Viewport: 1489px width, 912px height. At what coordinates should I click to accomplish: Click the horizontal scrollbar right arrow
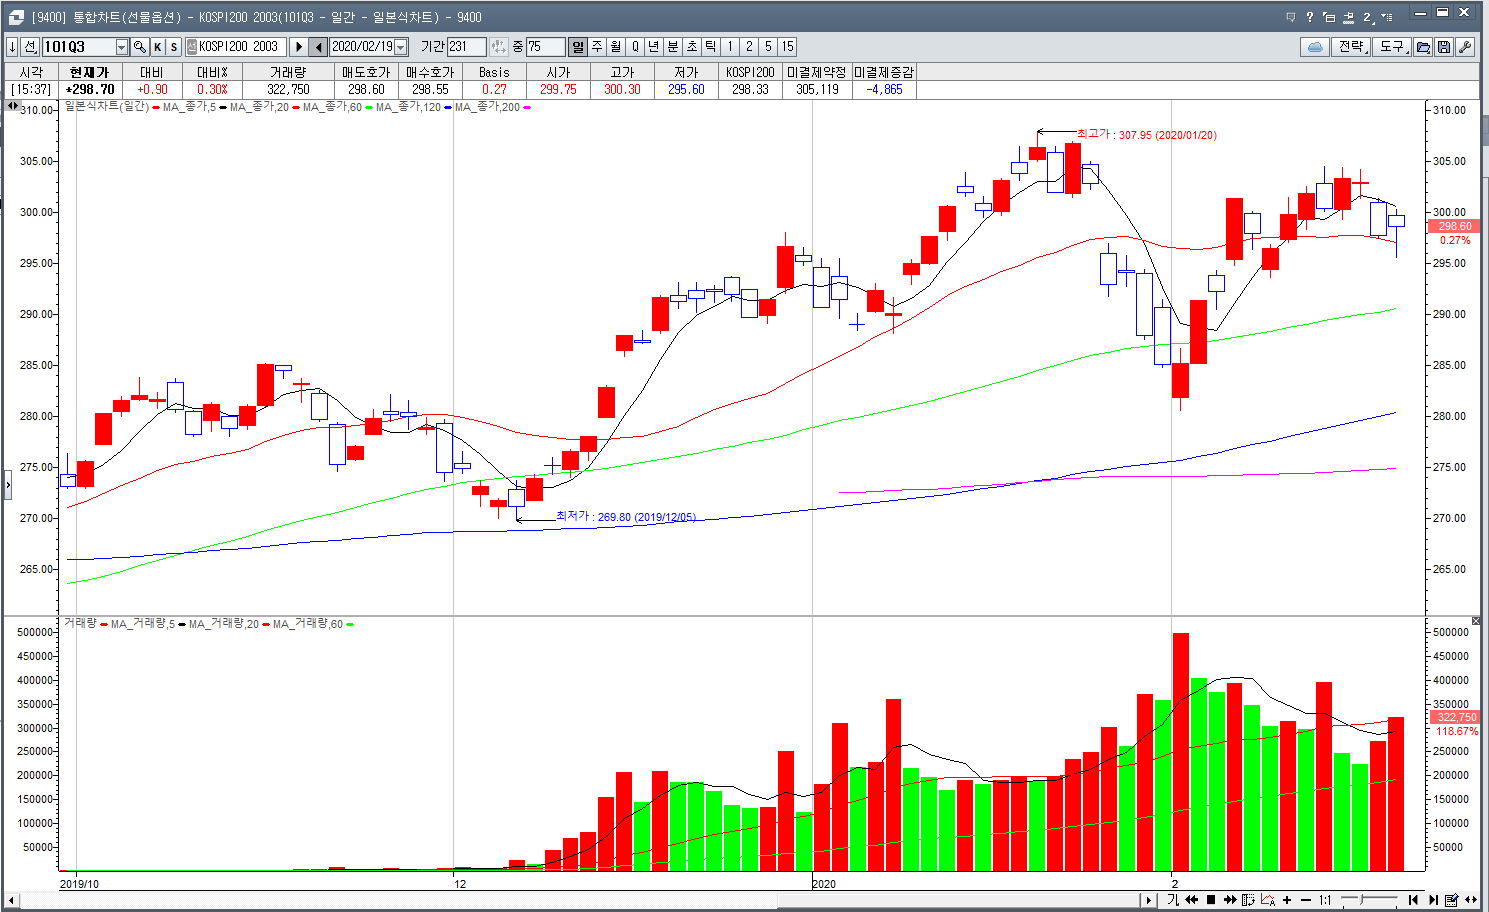click(x=1148, y=900)
